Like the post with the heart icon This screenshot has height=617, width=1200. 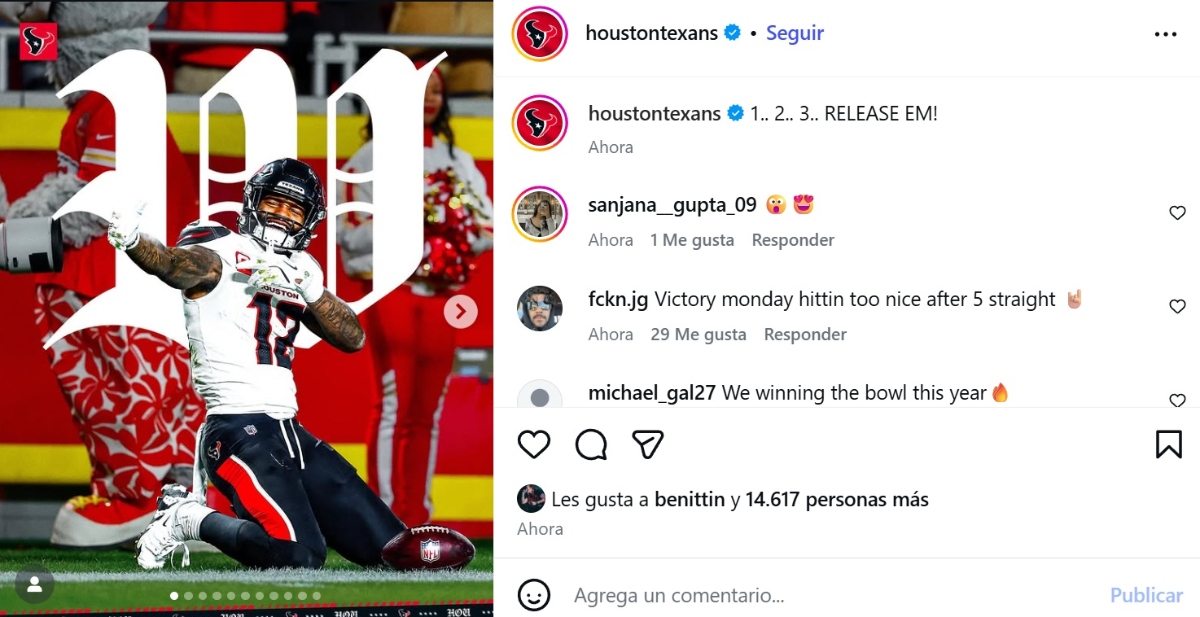(534, 444)
